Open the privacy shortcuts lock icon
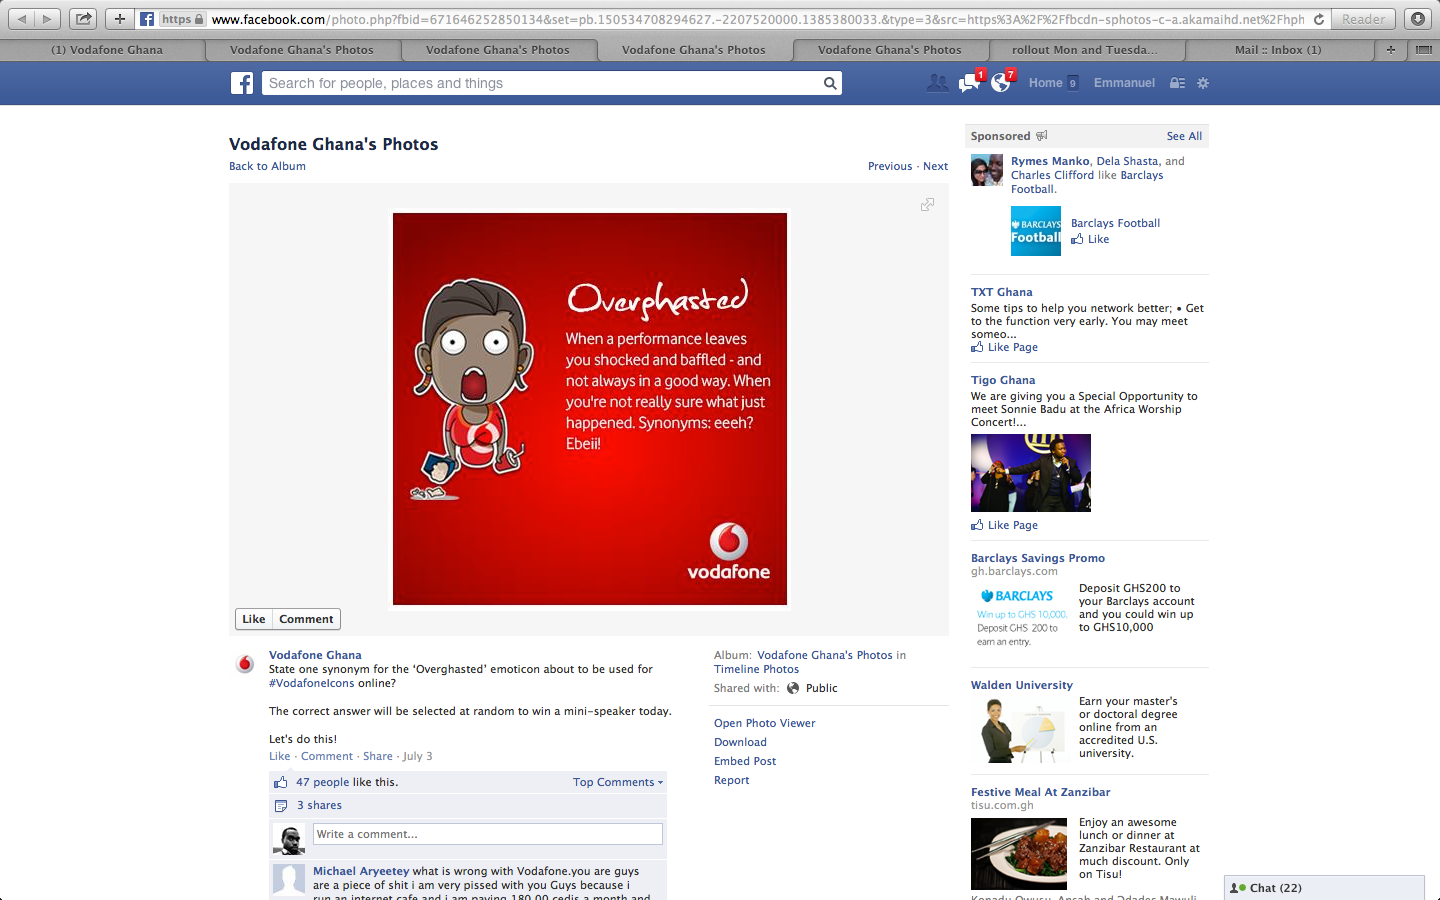Image resolution: width=1440 pixels, height=900 pixels. click(1177, 83)
